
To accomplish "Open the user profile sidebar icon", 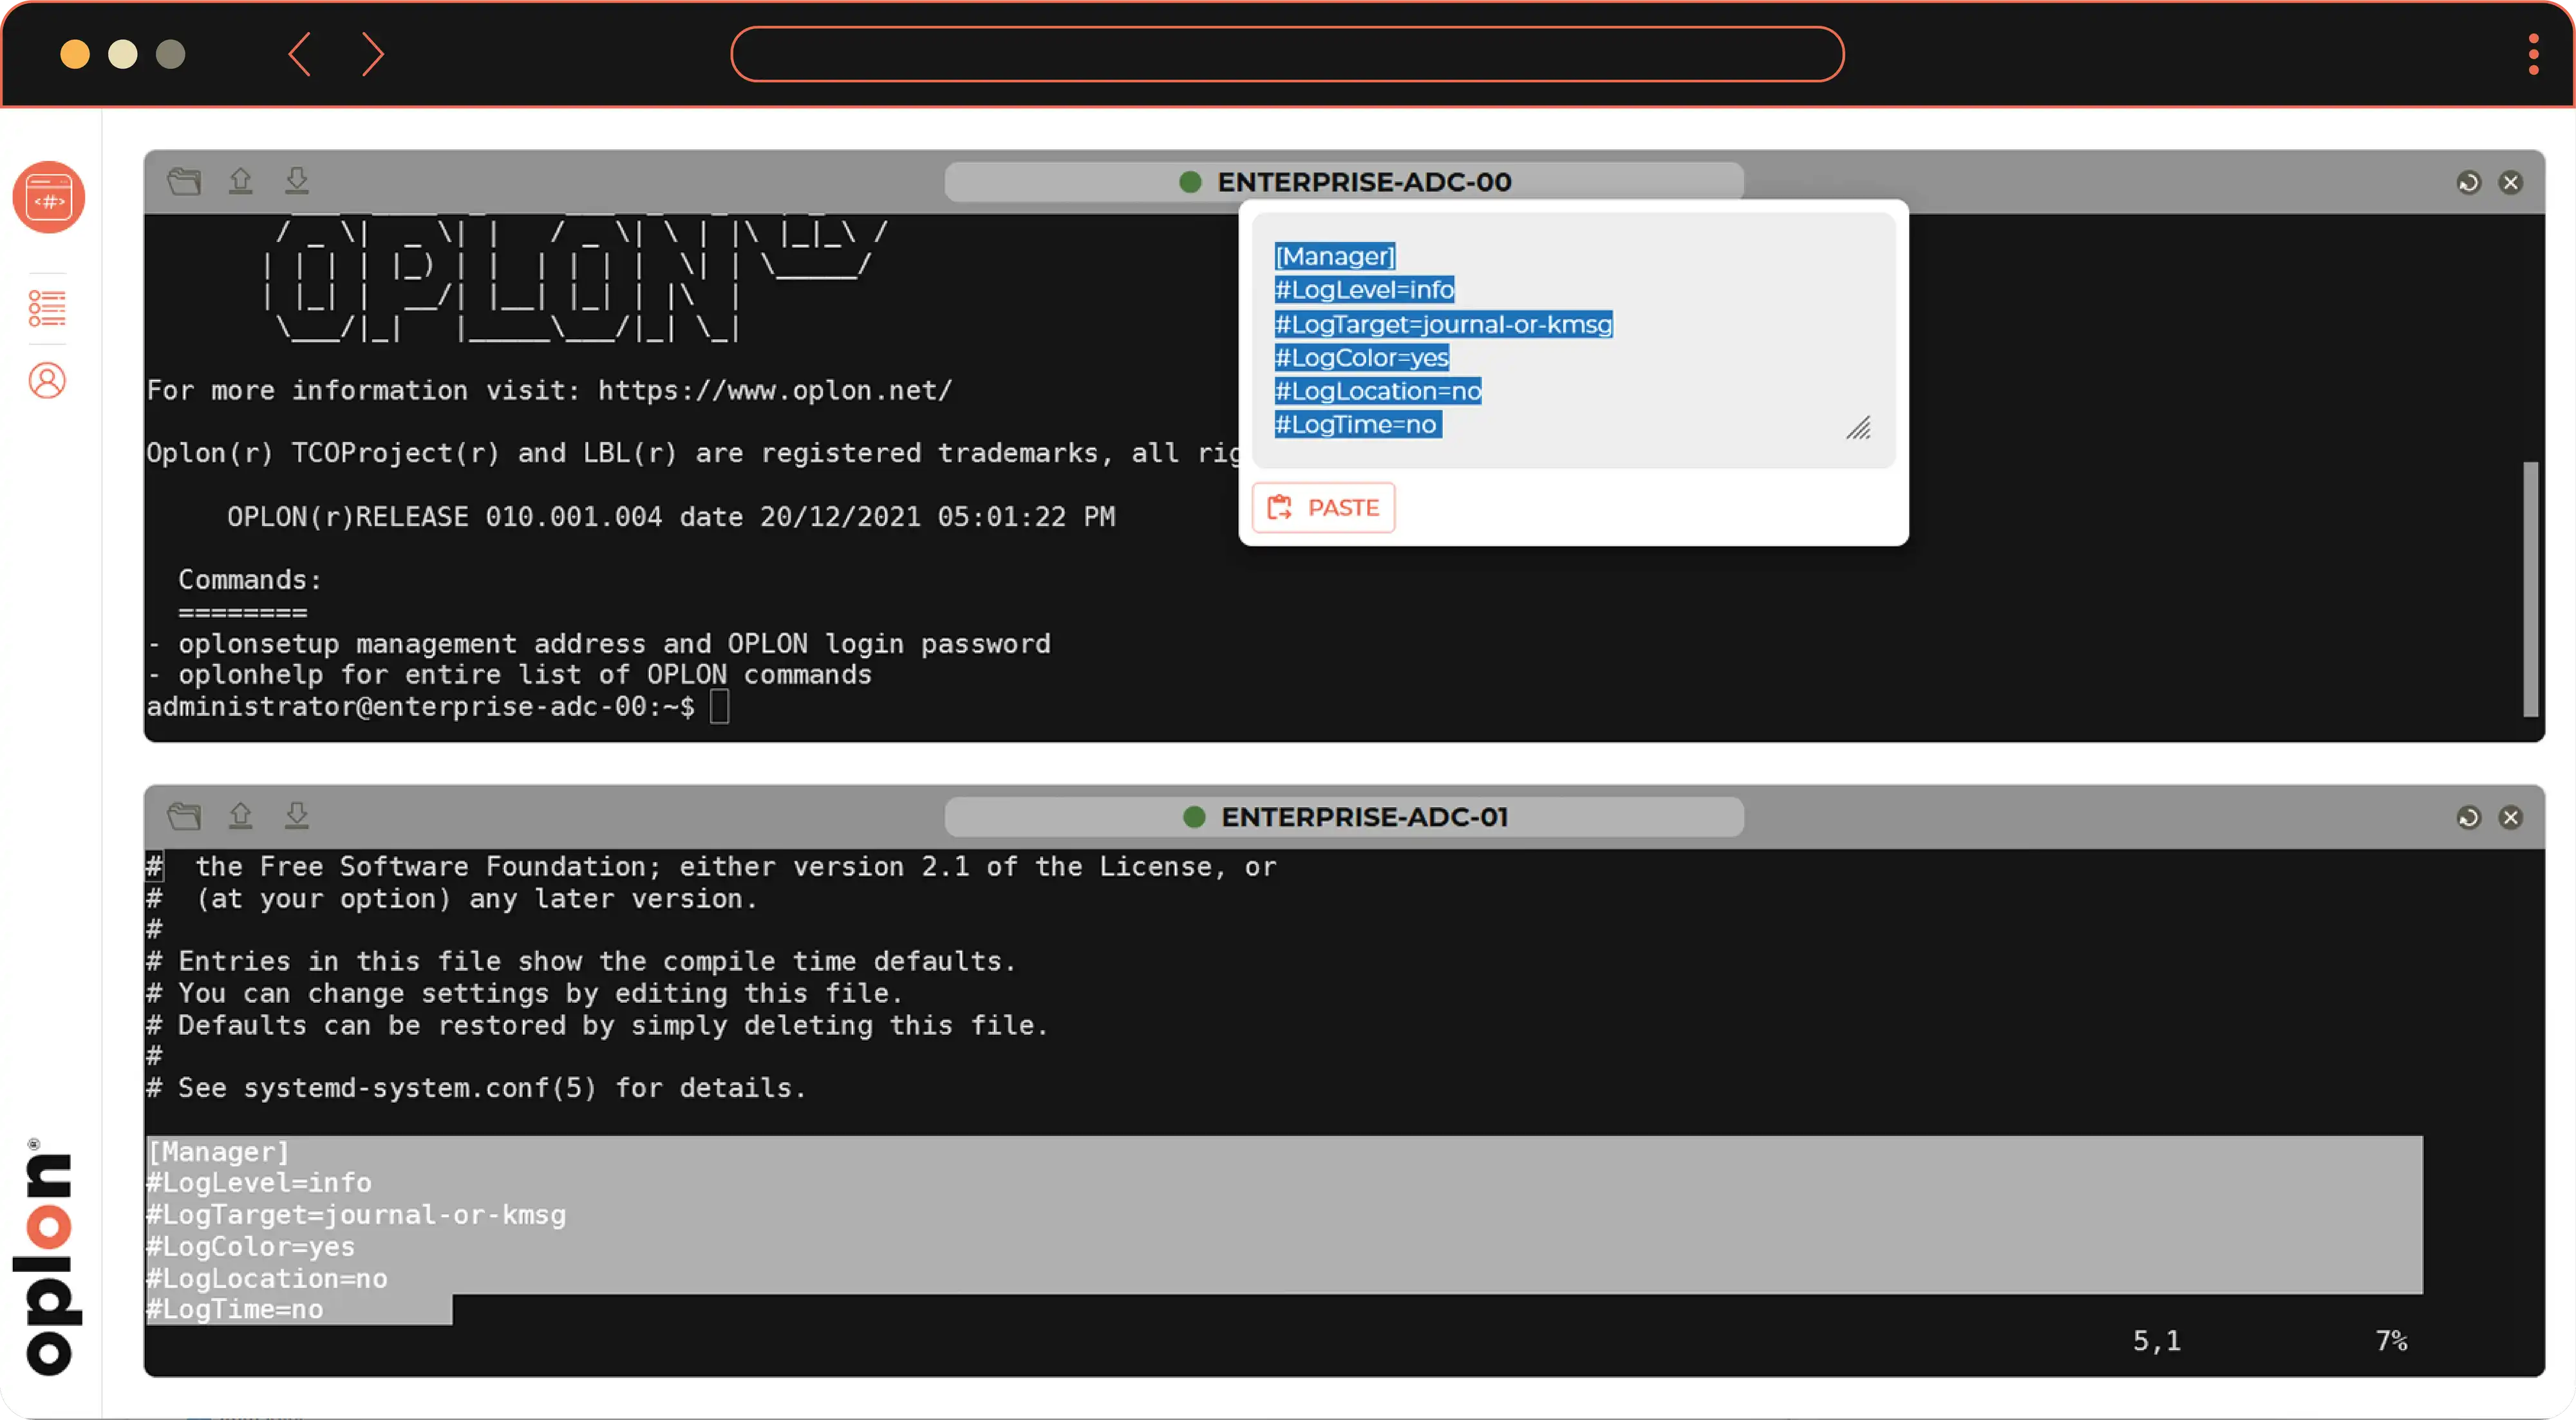I will (47, 381).
